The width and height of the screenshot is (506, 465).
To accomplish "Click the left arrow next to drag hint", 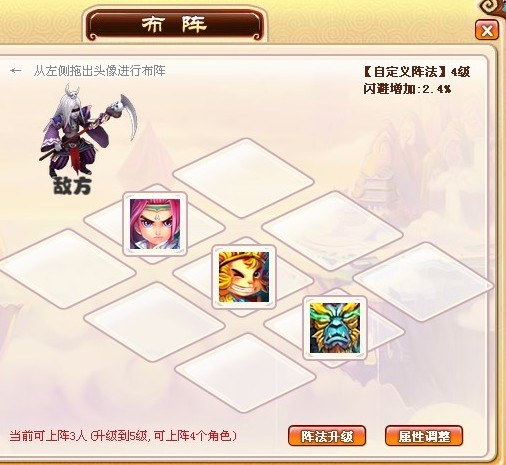I will pos(15,71).
